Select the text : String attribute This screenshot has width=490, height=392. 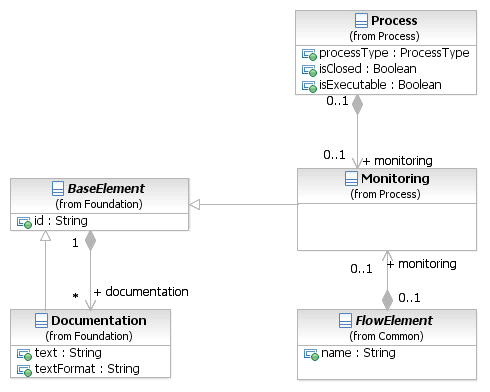point(59,353)
